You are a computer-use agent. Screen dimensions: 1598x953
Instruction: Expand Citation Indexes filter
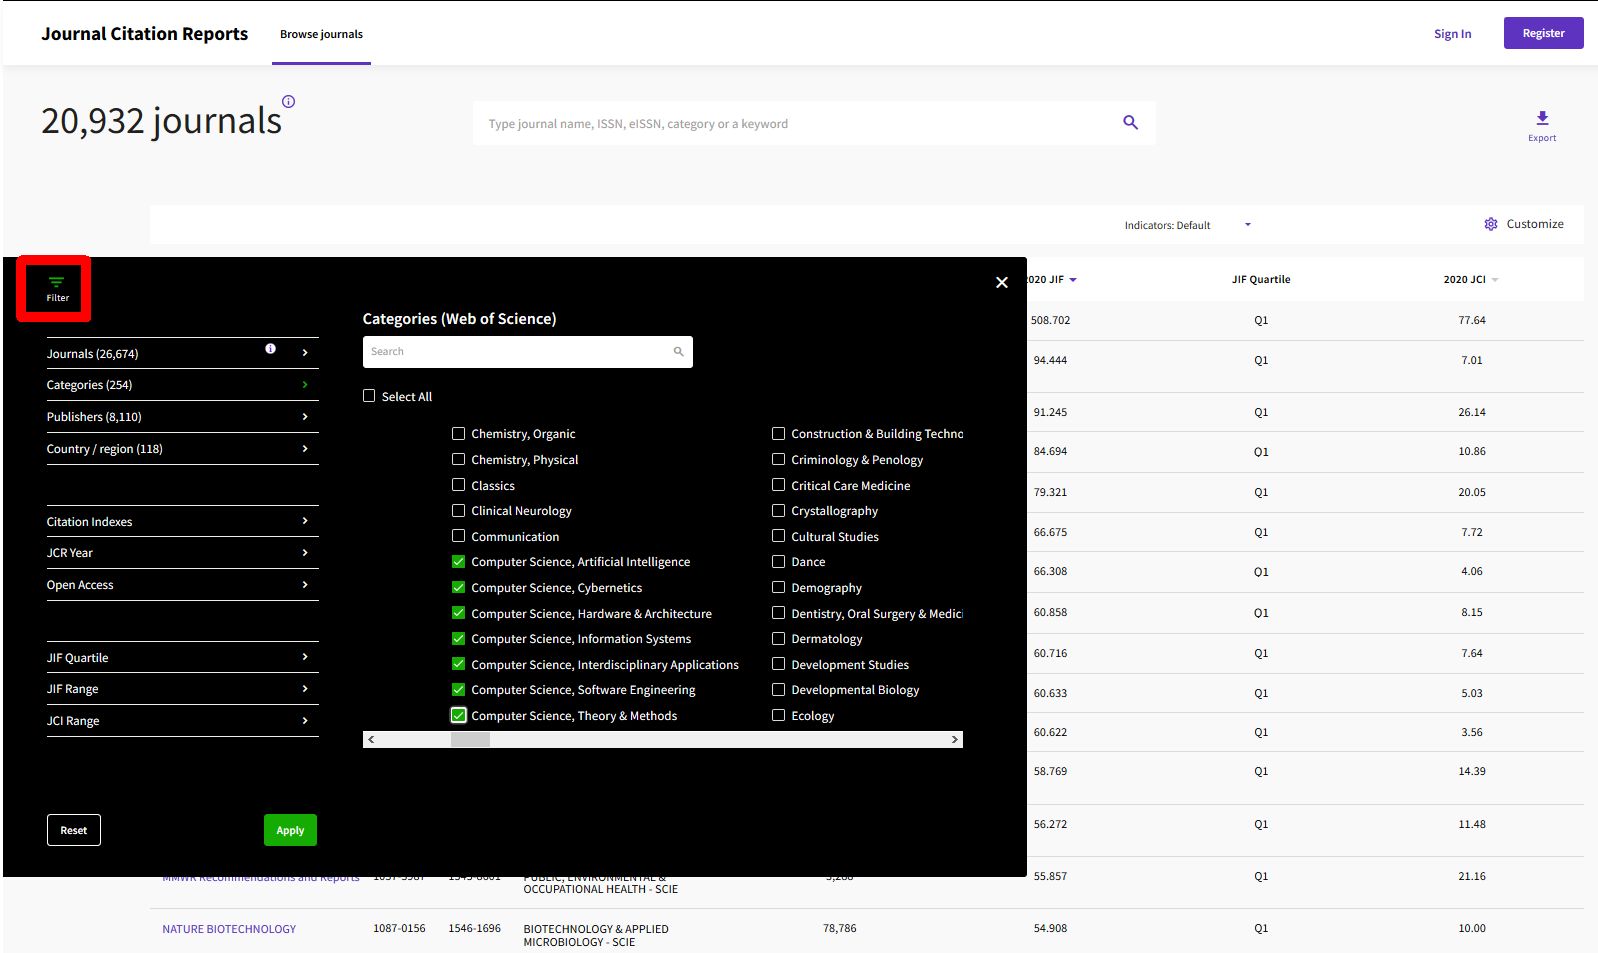pos(182,522)
